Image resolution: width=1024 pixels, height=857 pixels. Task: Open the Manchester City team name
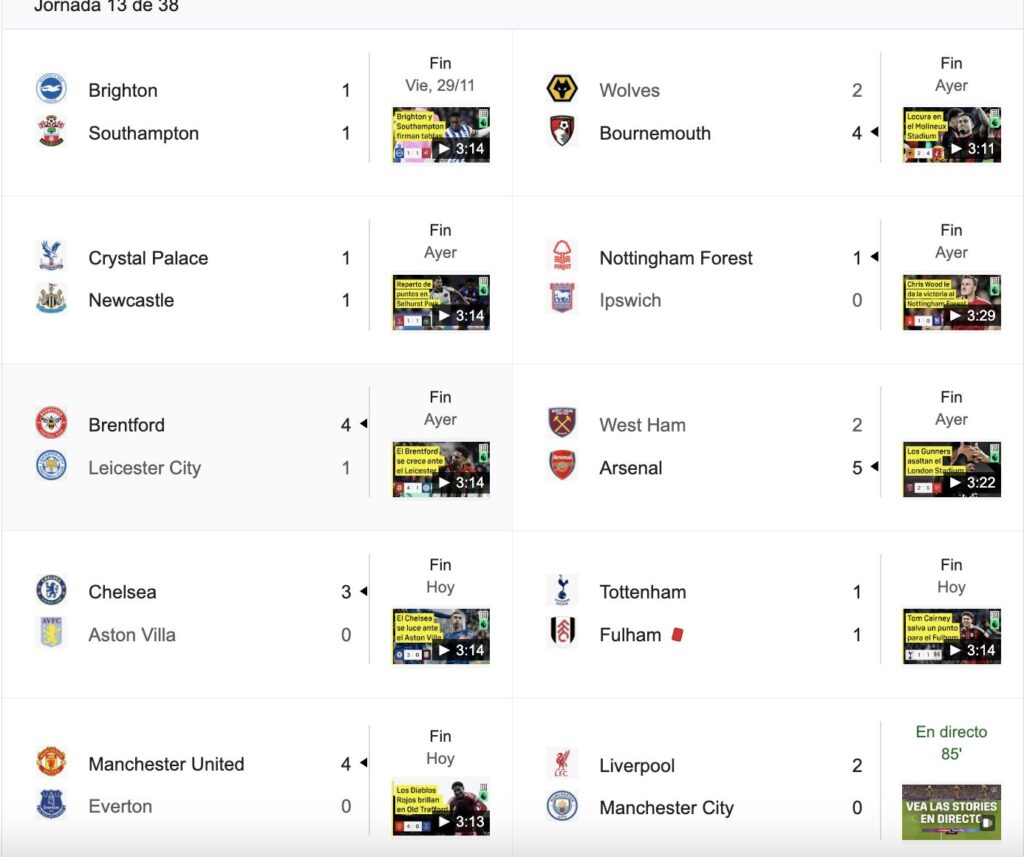click(x=667, y=808)
